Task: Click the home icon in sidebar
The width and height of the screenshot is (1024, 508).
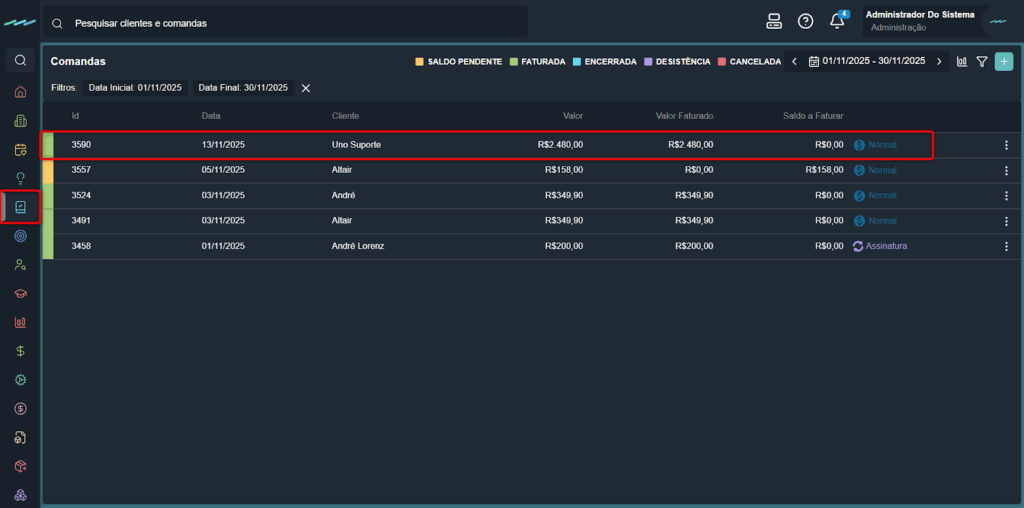Action: (x=20, y=92)
